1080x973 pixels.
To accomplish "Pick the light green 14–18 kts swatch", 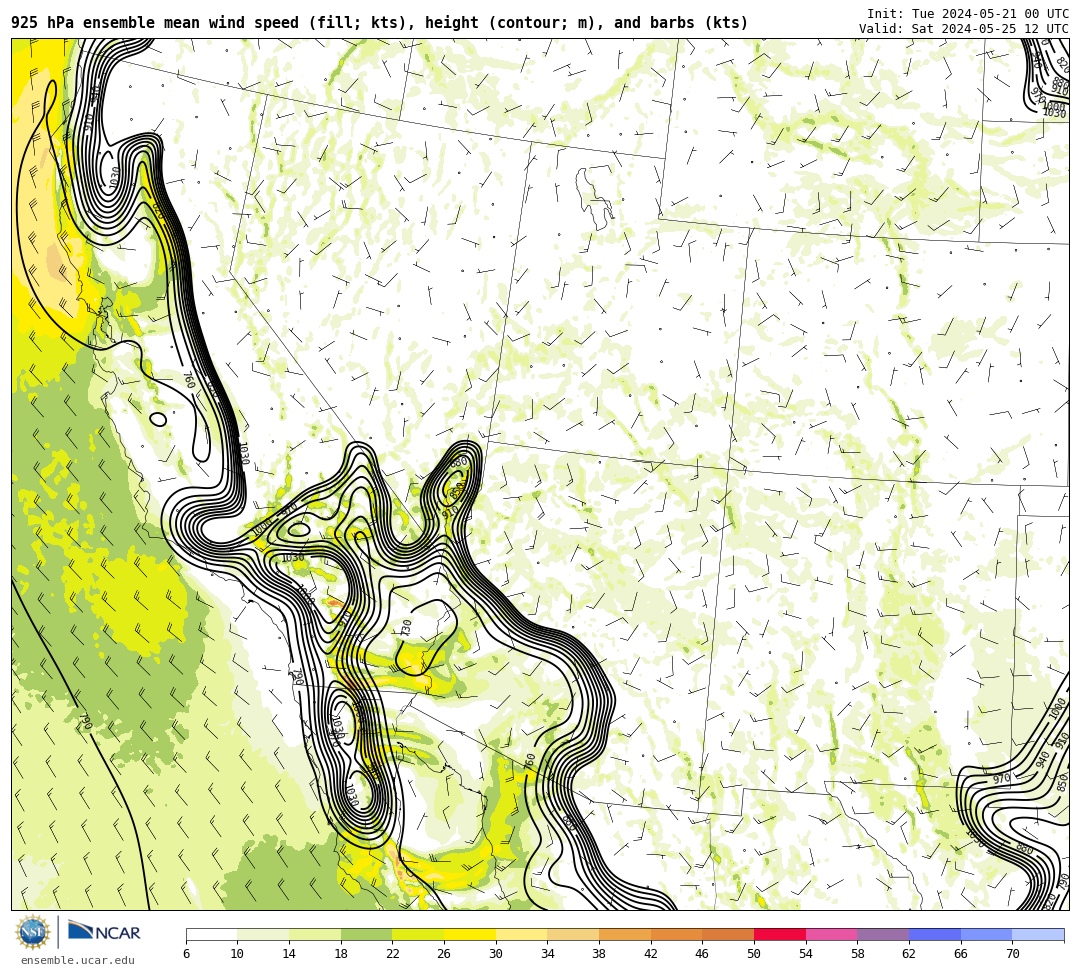I will (315, 934).
